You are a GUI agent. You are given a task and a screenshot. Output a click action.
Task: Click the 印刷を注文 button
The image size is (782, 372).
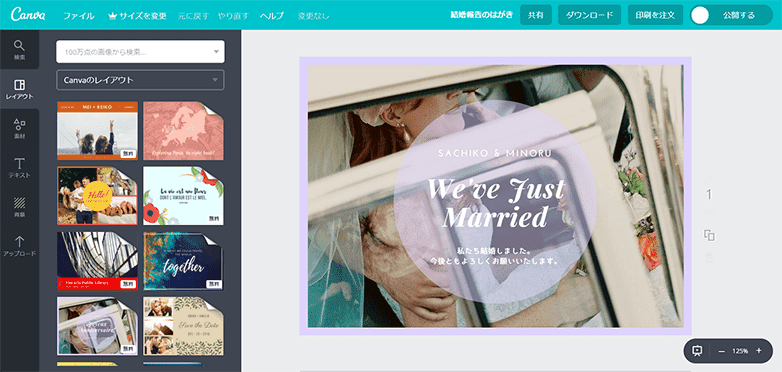[655, 15]
